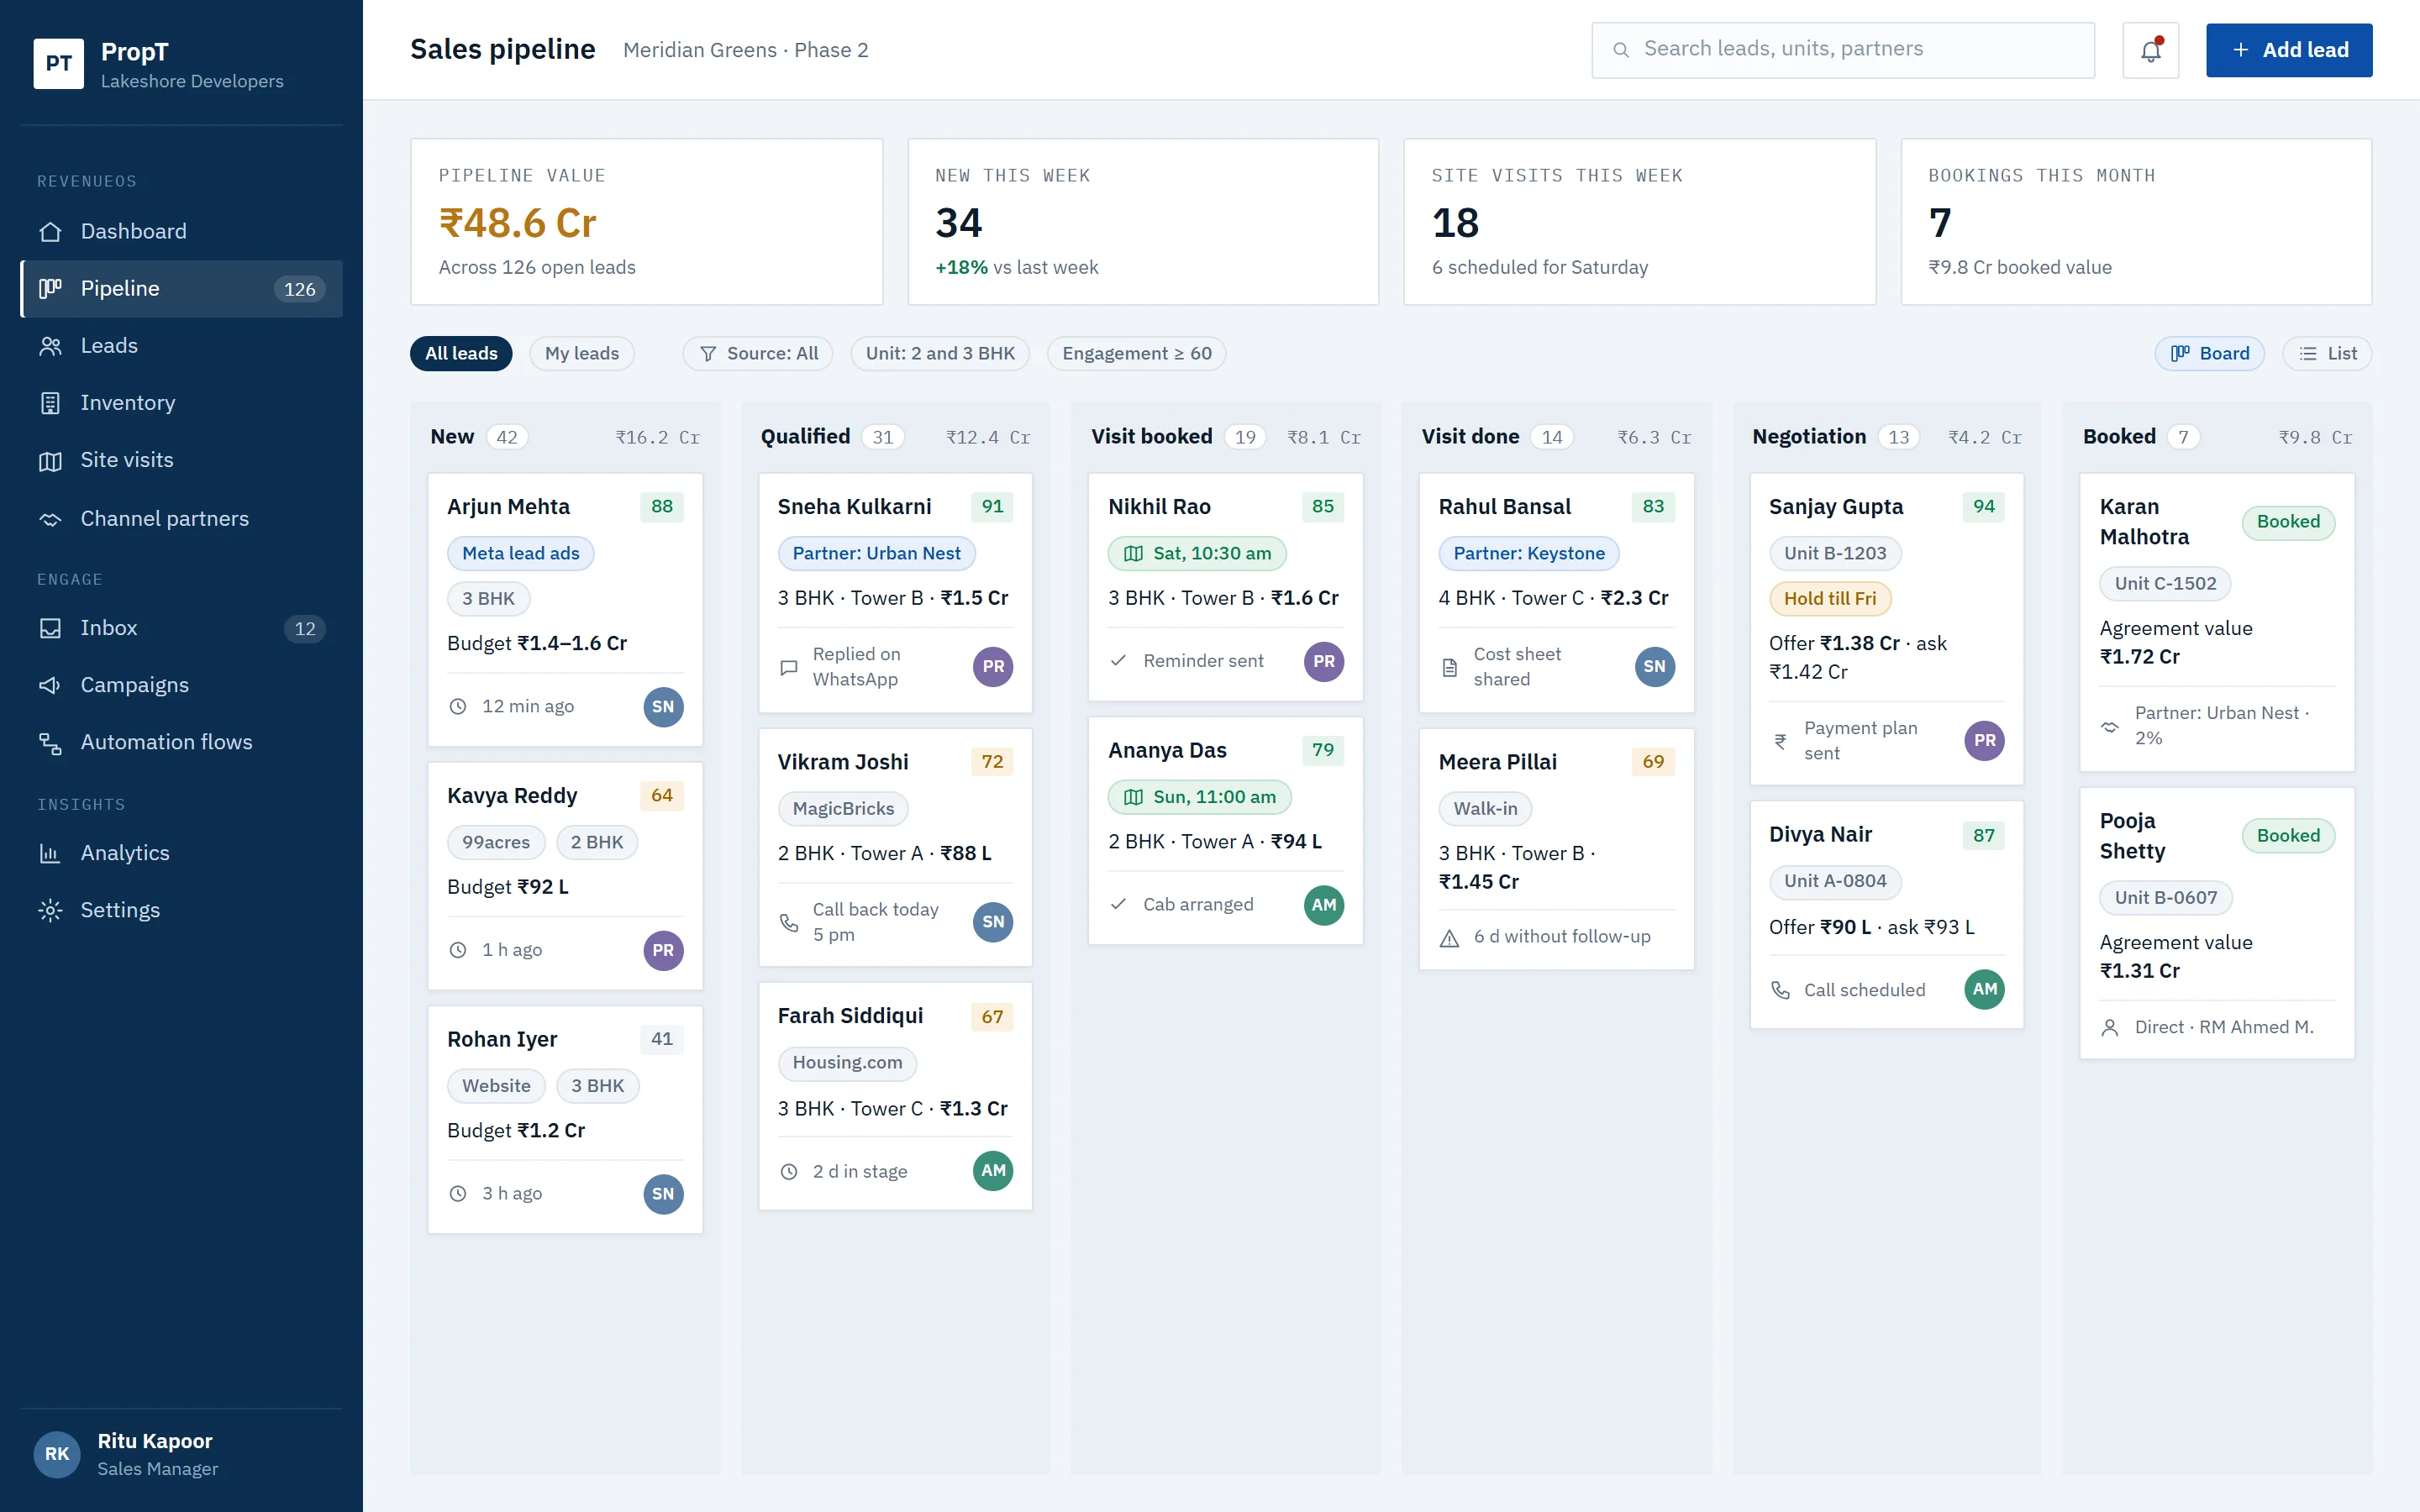2420x1512 pixels.
Task: Click the Analytics chart icon
Action: pyautogui.click(x=50, y=853)
